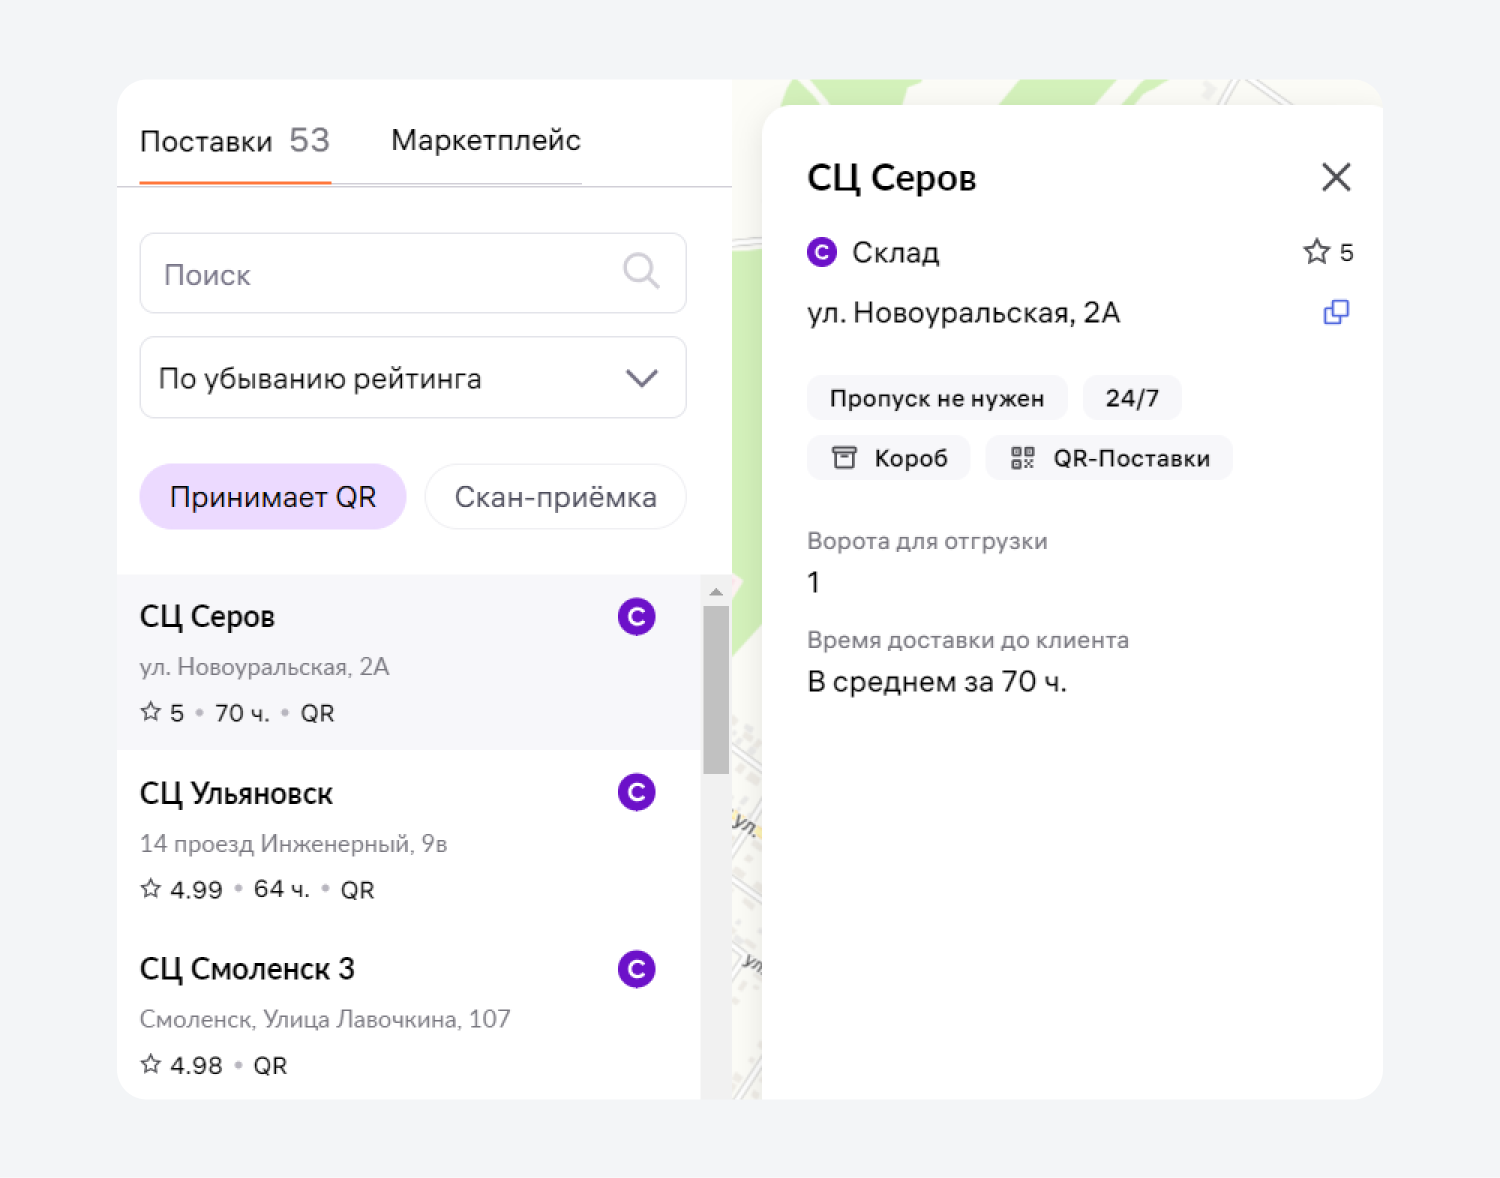Click the purple C badge next to Склад

pyautogui.click(x=822, y=252)
